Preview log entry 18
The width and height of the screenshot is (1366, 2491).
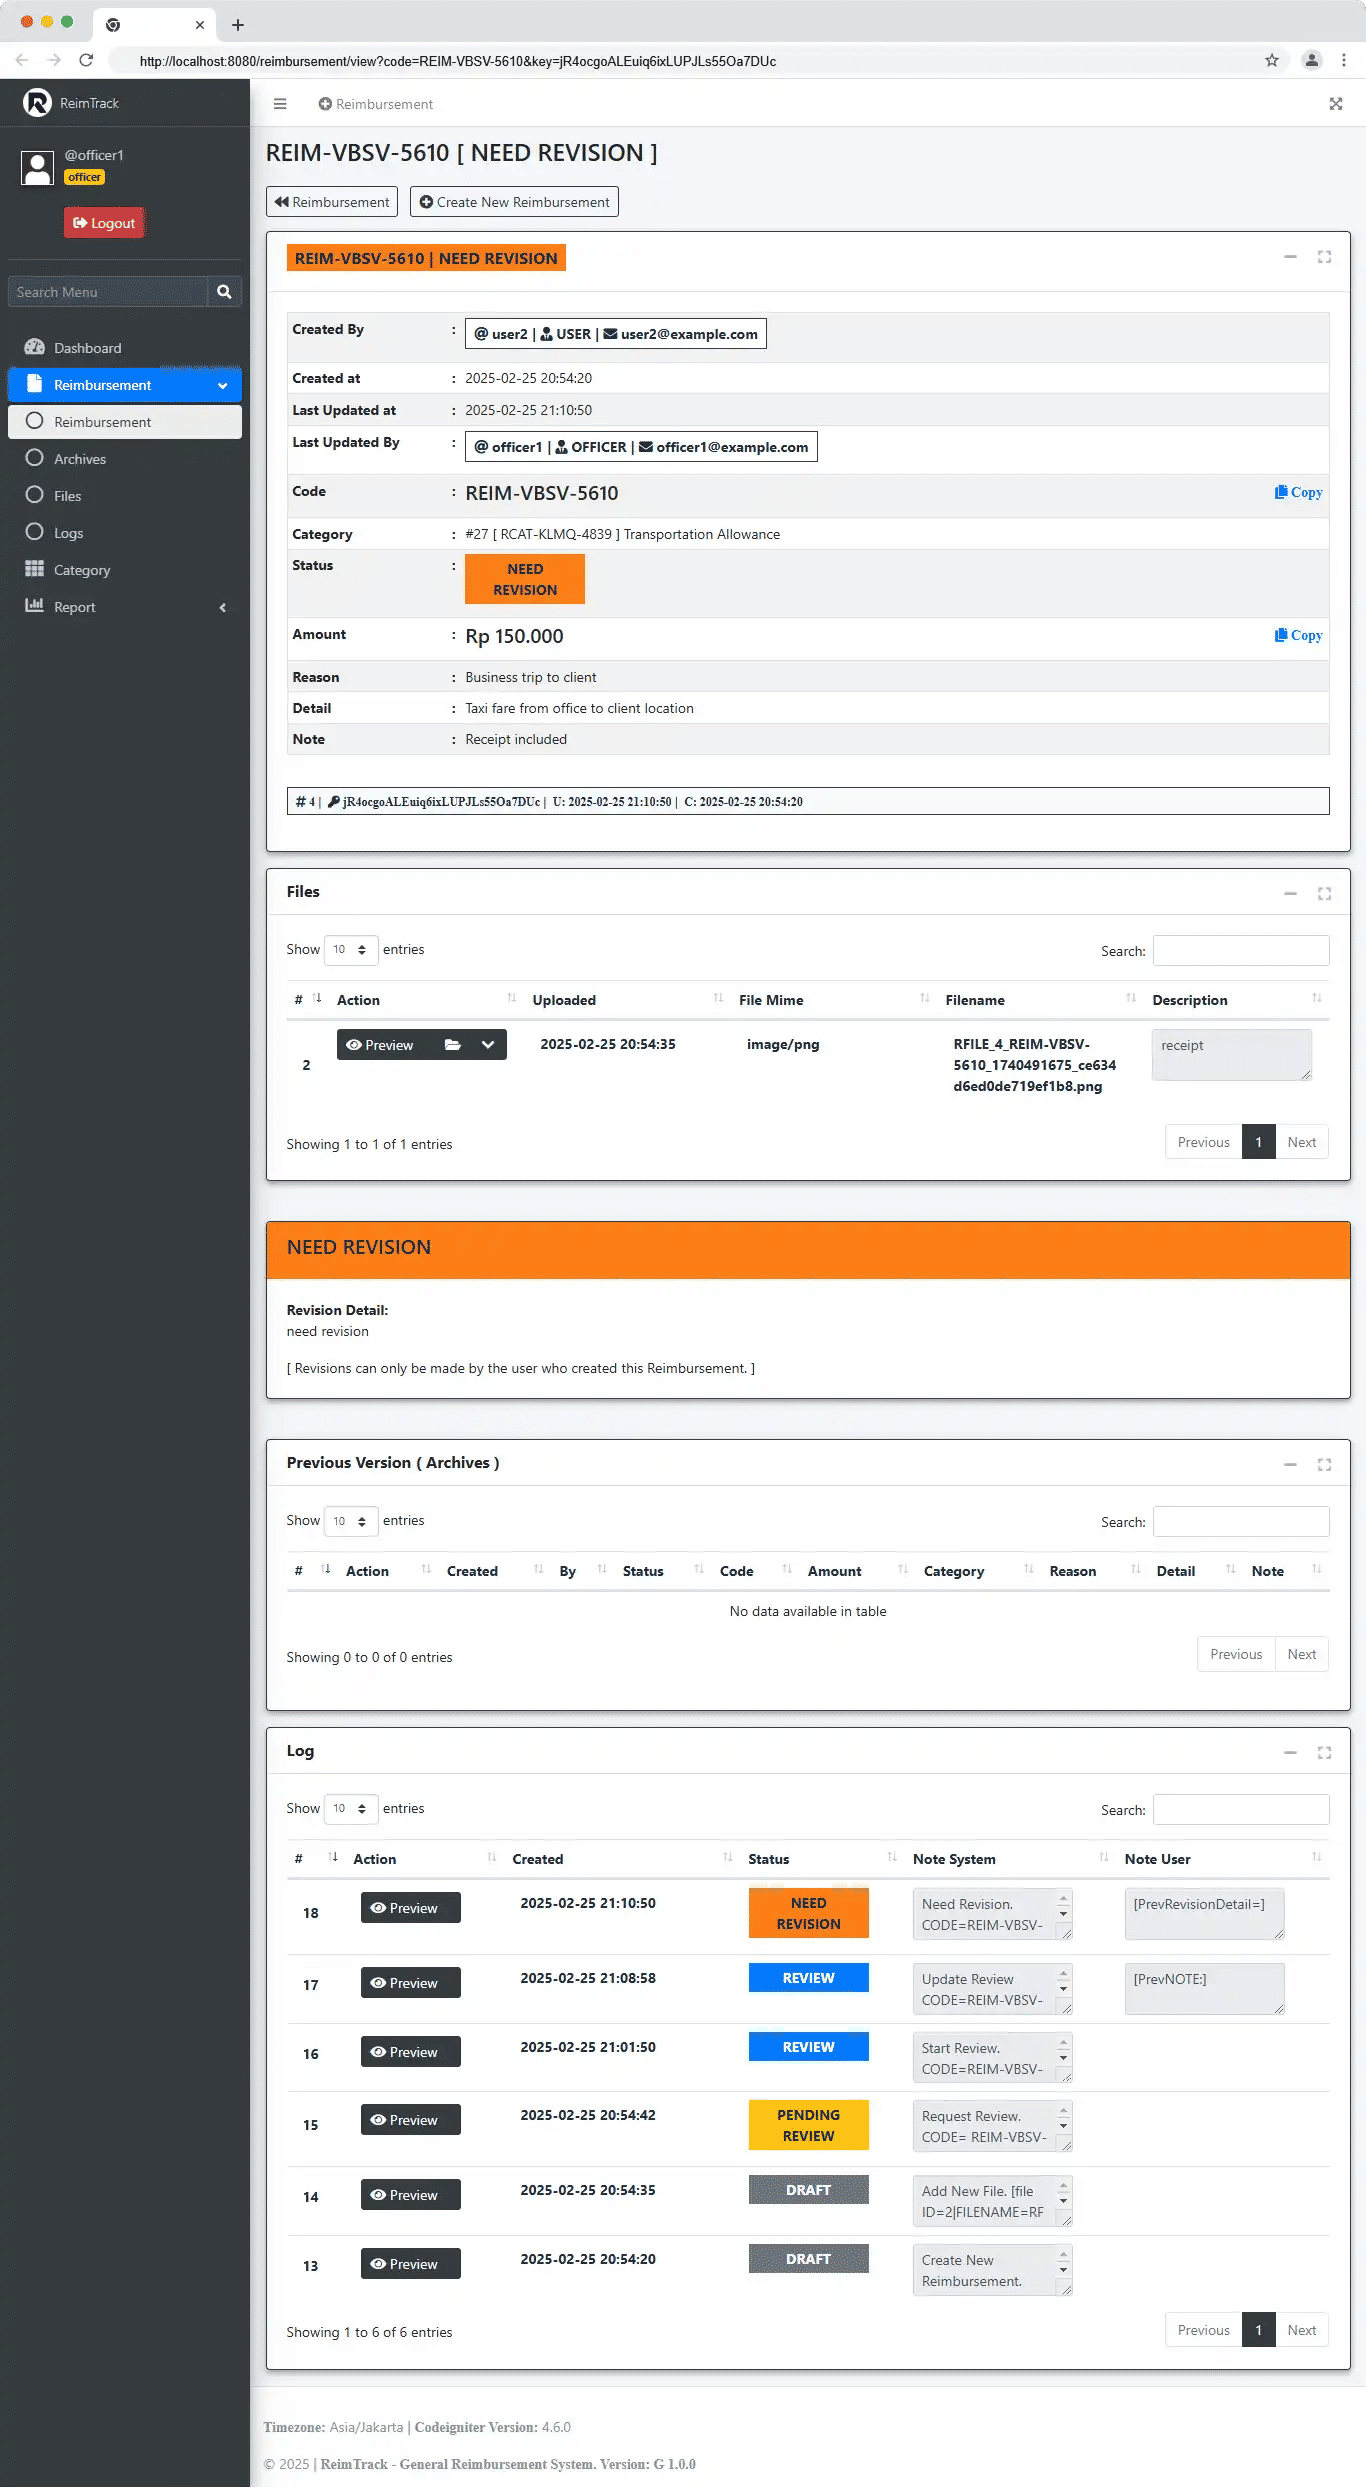point(411,1908)
